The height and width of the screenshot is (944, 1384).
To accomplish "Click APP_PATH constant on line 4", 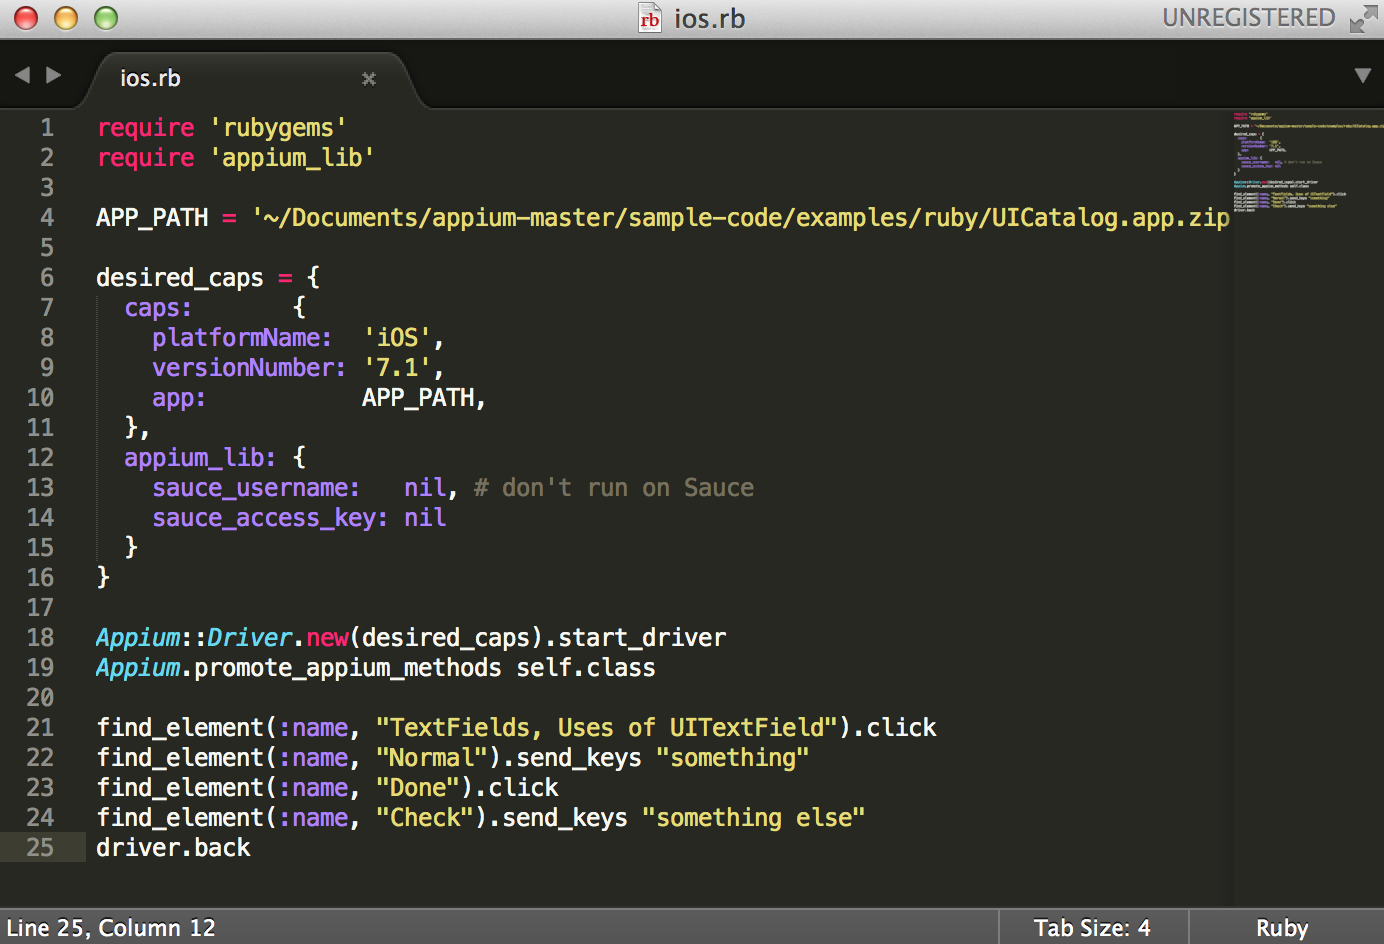I will click(x=152, y=218).
